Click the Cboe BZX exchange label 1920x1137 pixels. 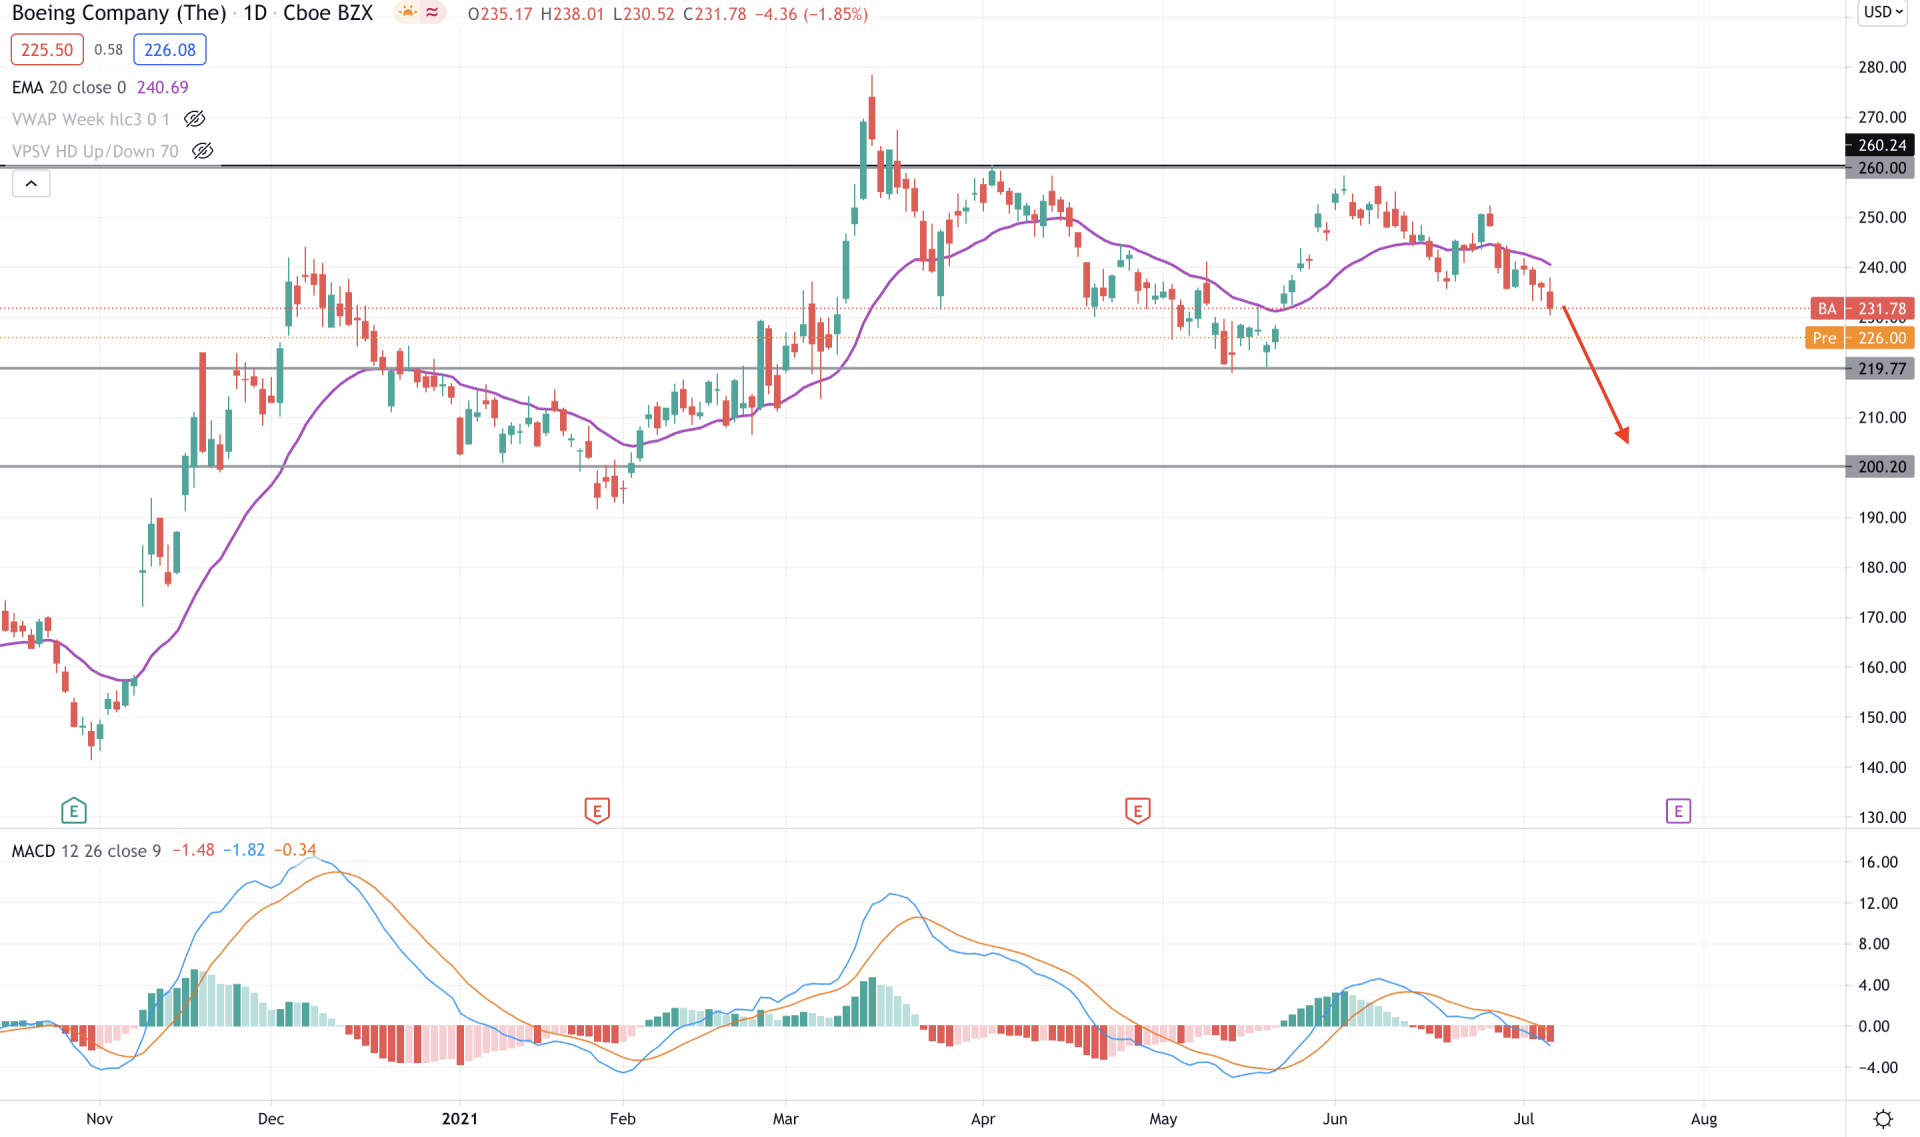(328, 13)
